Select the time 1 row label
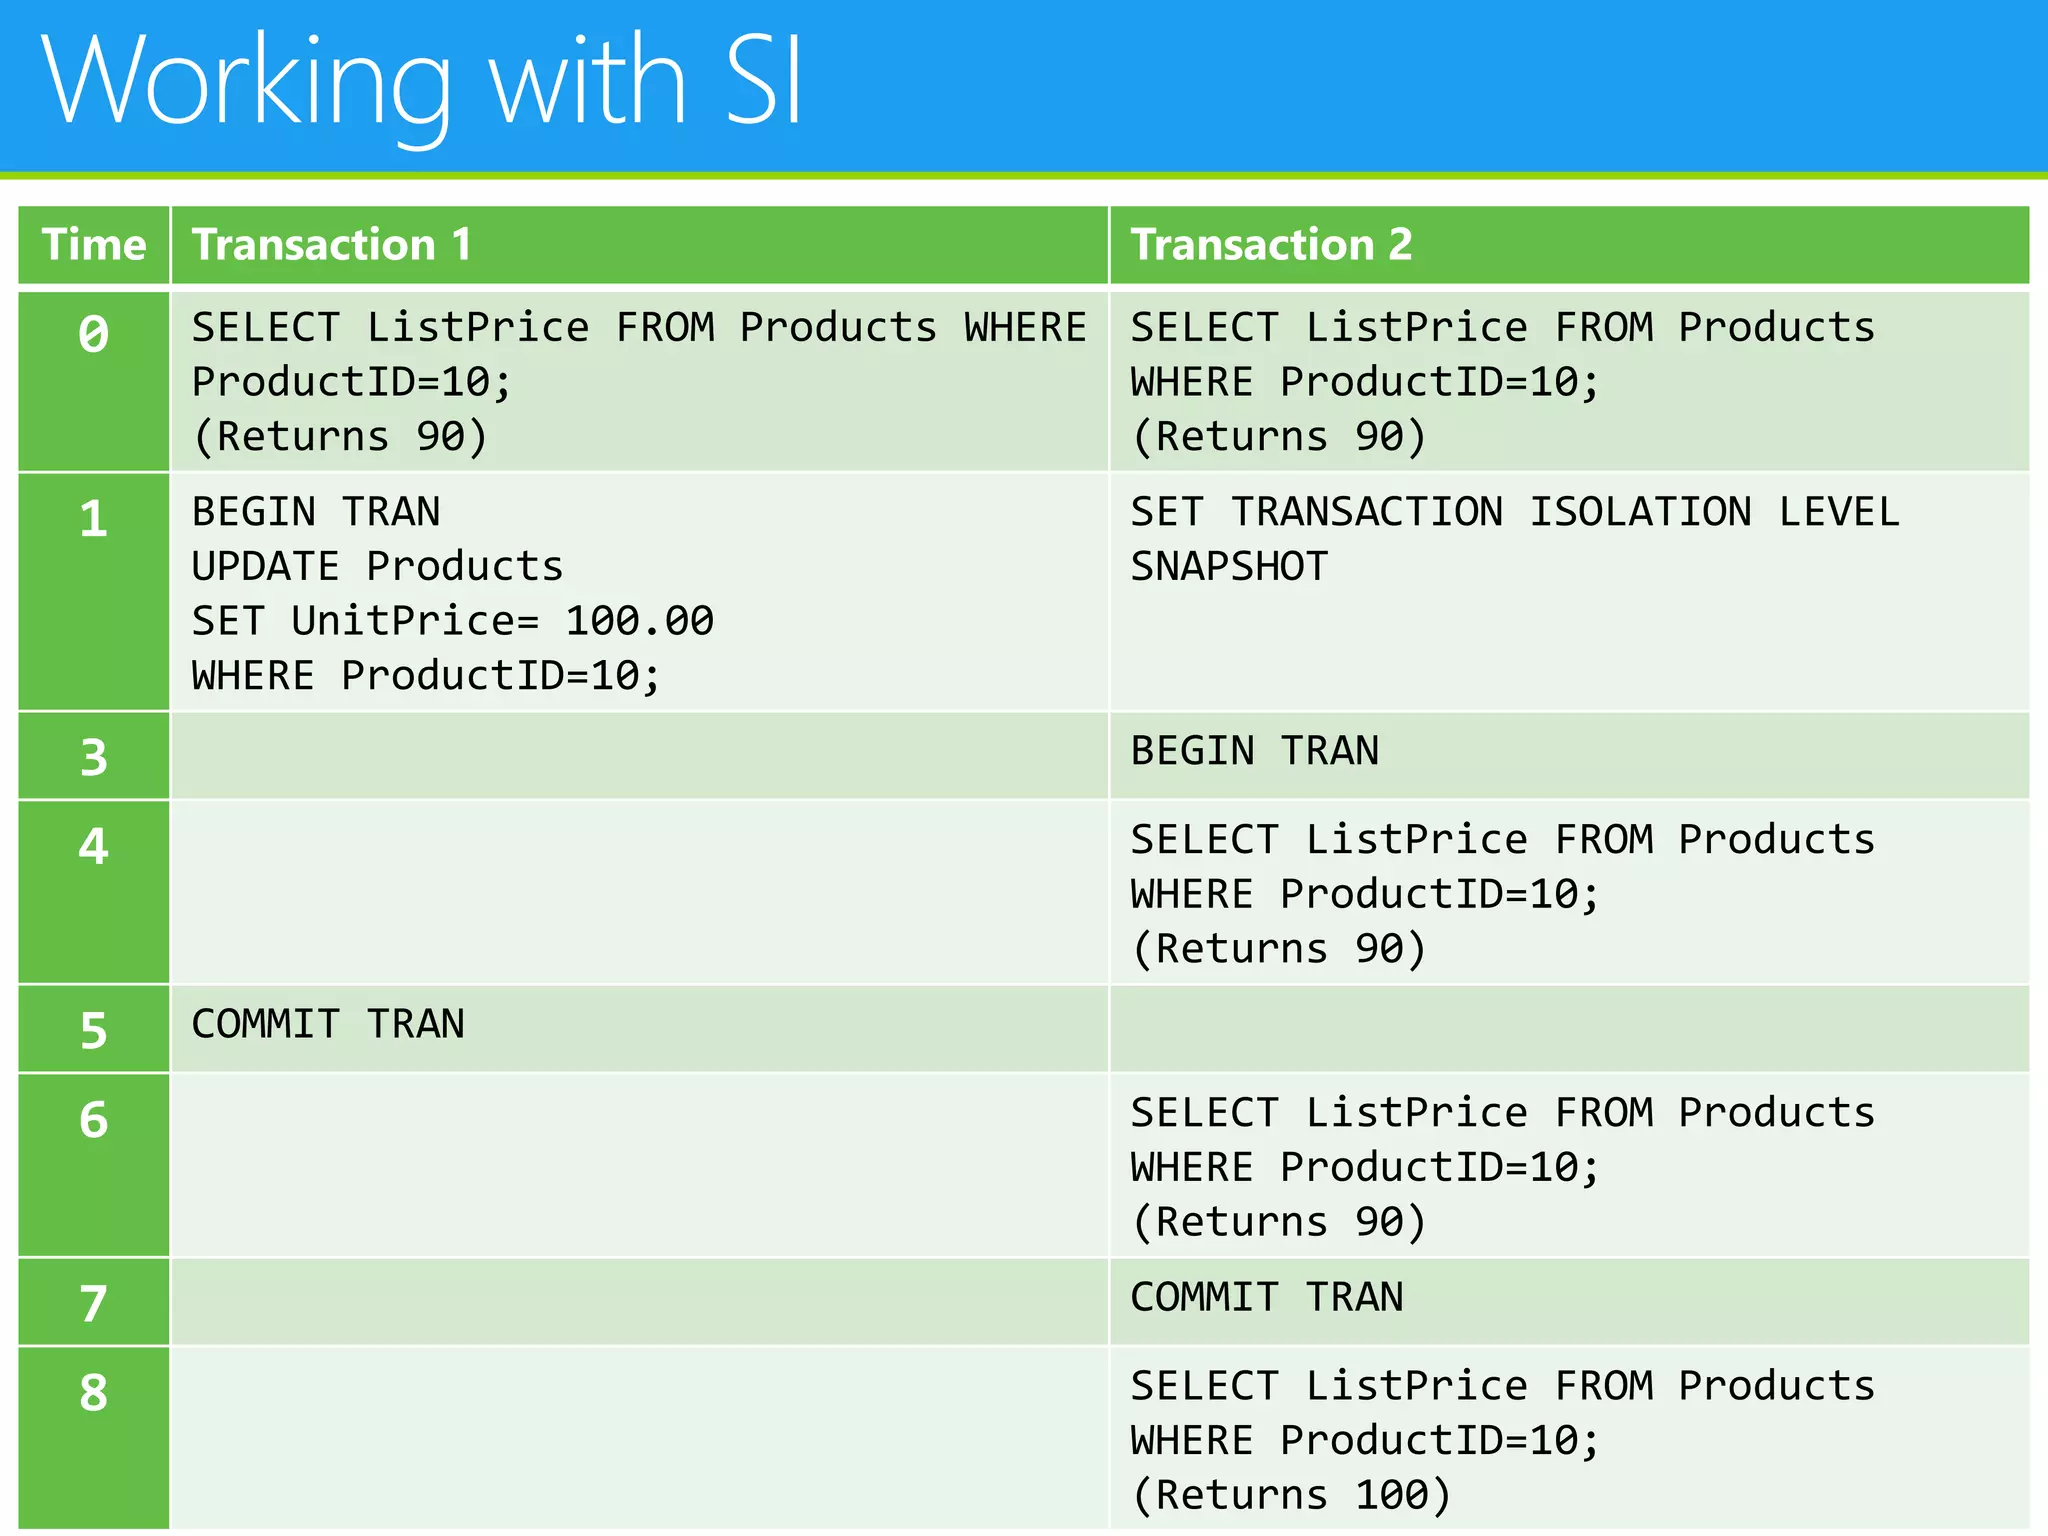2048x1536 pixels. click(94, 519)
